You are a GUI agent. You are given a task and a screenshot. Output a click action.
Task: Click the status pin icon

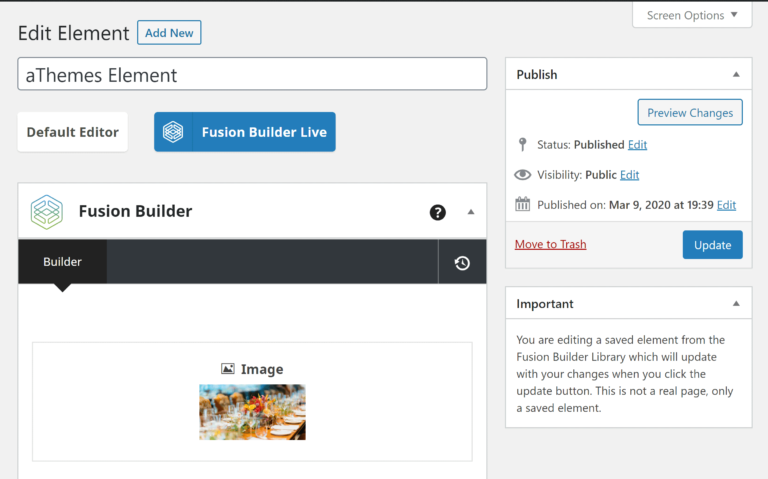coord(522,144)
